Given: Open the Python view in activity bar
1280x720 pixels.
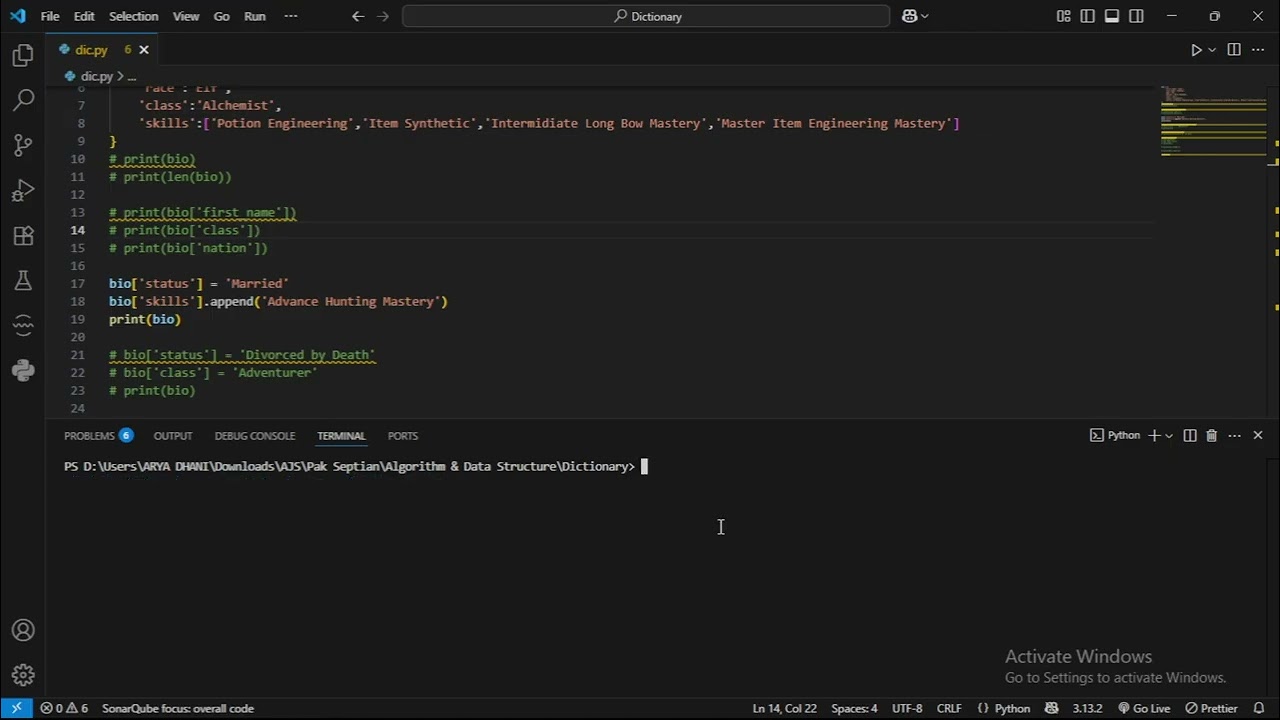Looking at the screenshot, I should (x=23, y=370).
